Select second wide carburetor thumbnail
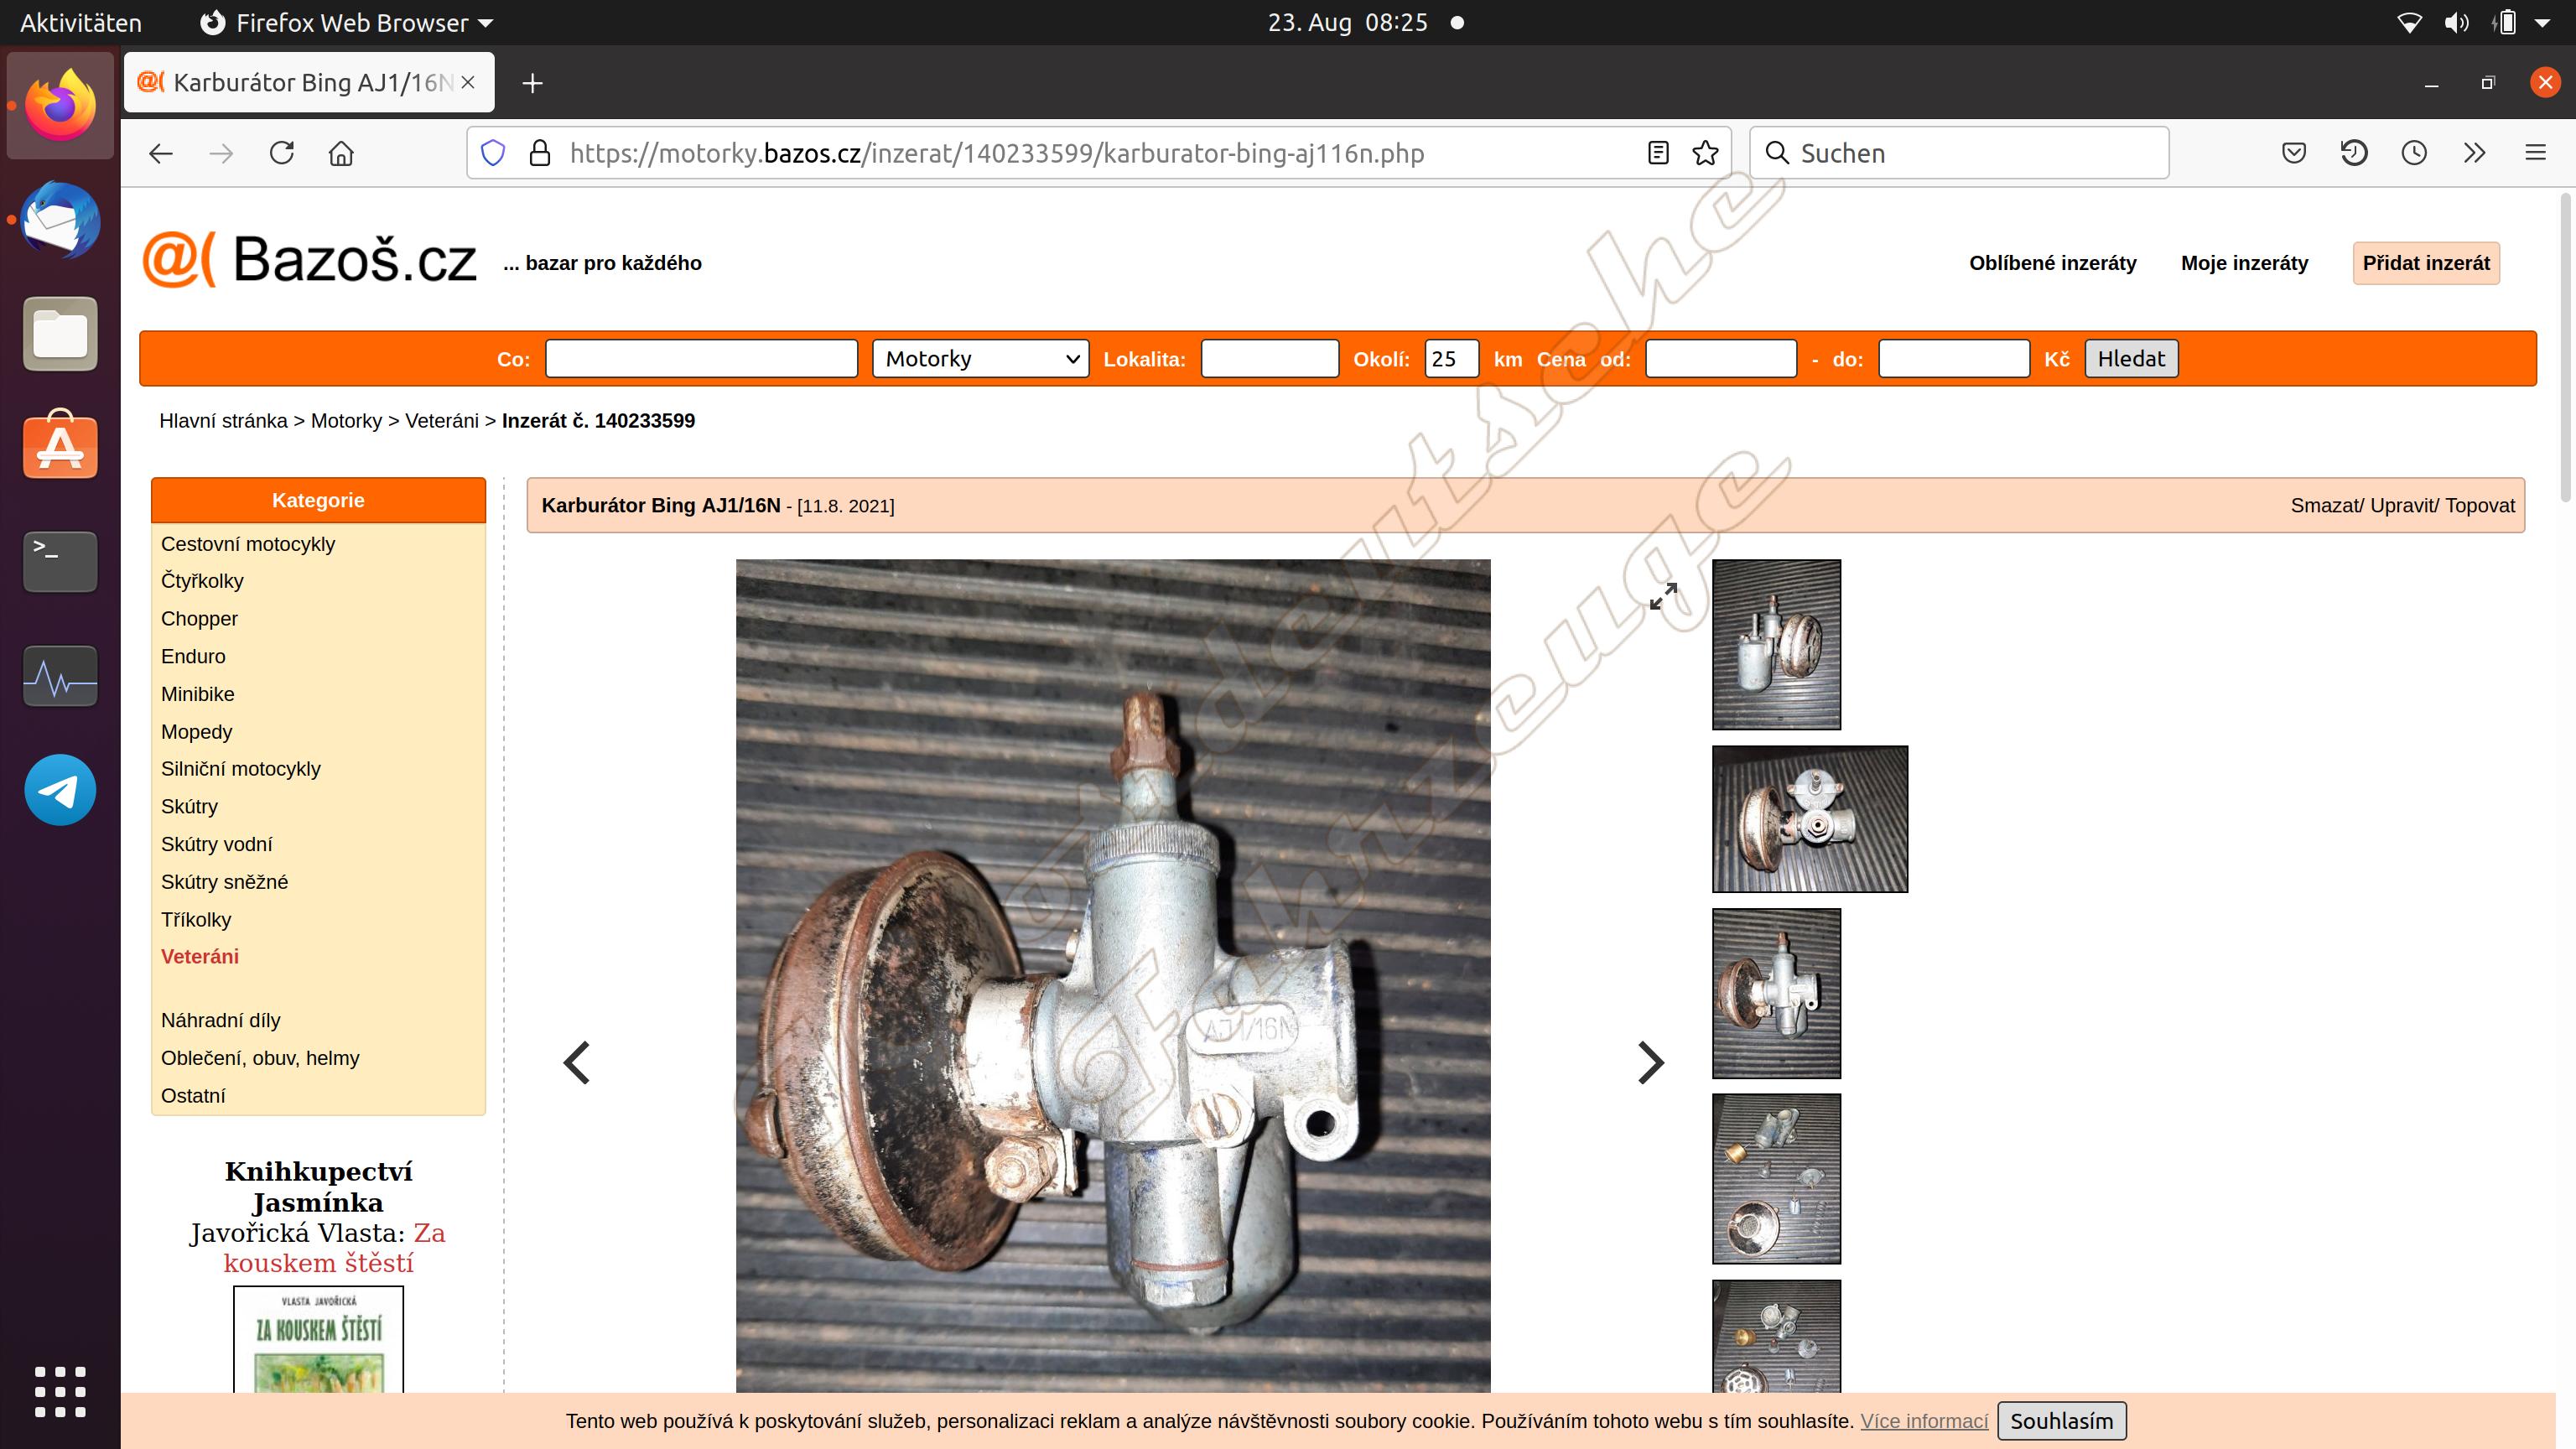The width and height of the screenshot is (2576, 1449). pos(1810,819)
